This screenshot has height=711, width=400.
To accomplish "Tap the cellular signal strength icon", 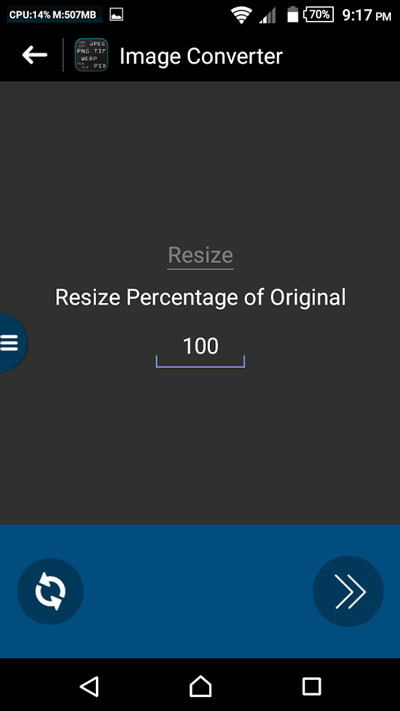I will coord(268,16).
